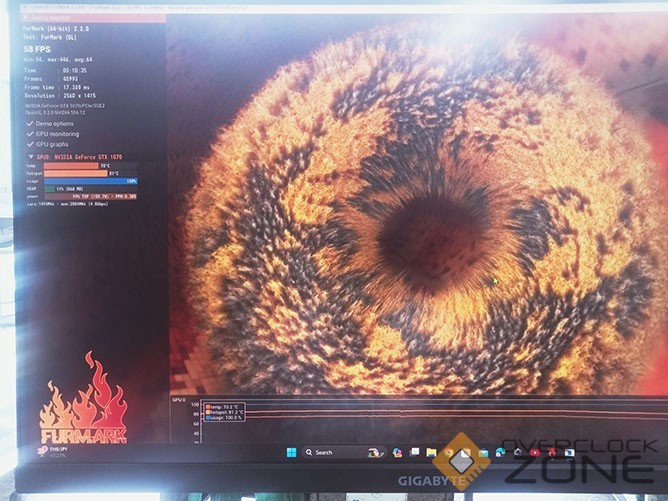Screen dimensions: 668x501
Task: Toggle the GPU graphs checkbox
Action: pos(30,144)
